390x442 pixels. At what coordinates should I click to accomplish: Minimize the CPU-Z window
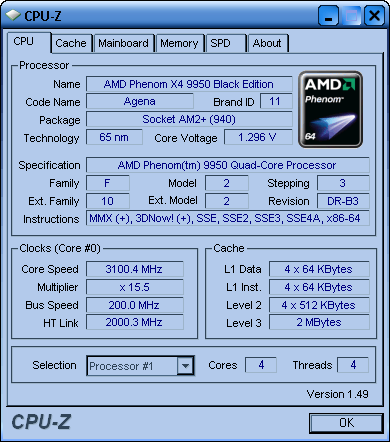pos(328,15)
